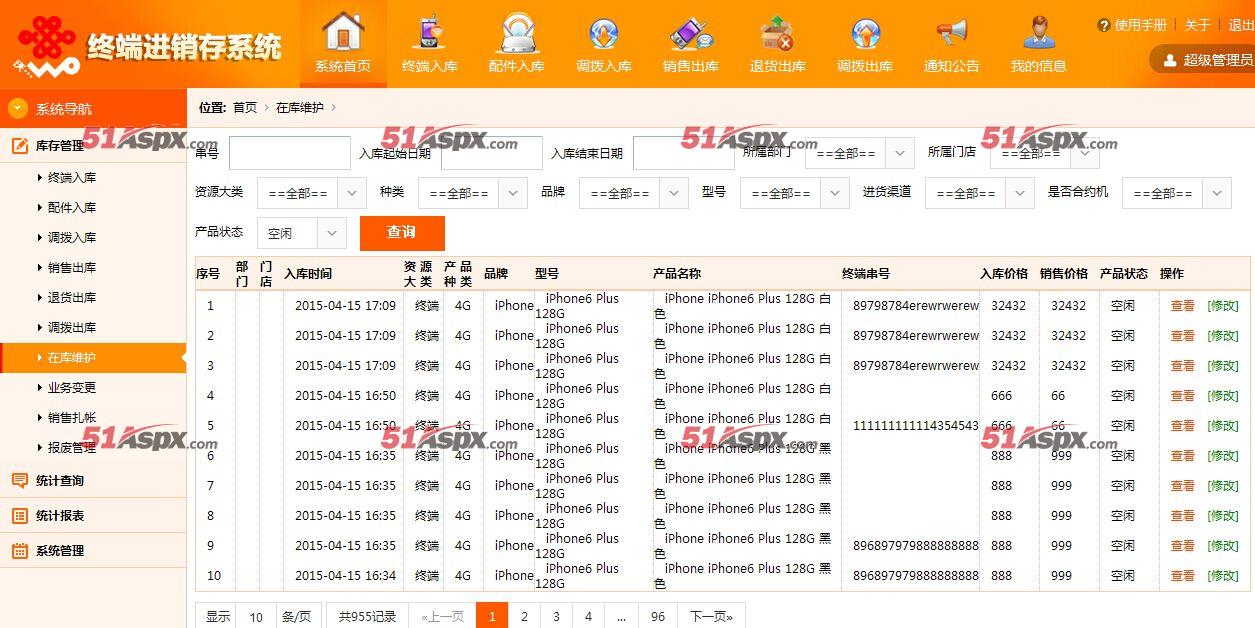Click [修改] for row 7

pos(1223,486)
